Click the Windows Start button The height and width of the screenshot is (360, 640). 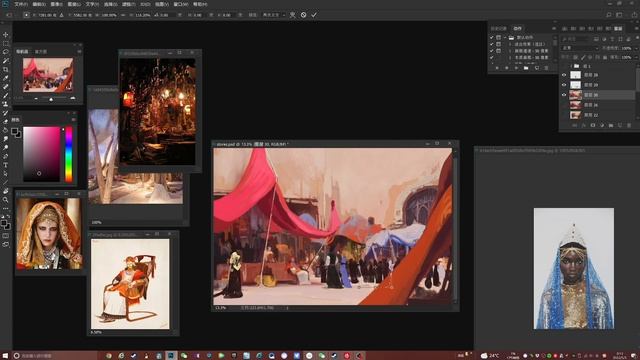click(x=5, y=356)
